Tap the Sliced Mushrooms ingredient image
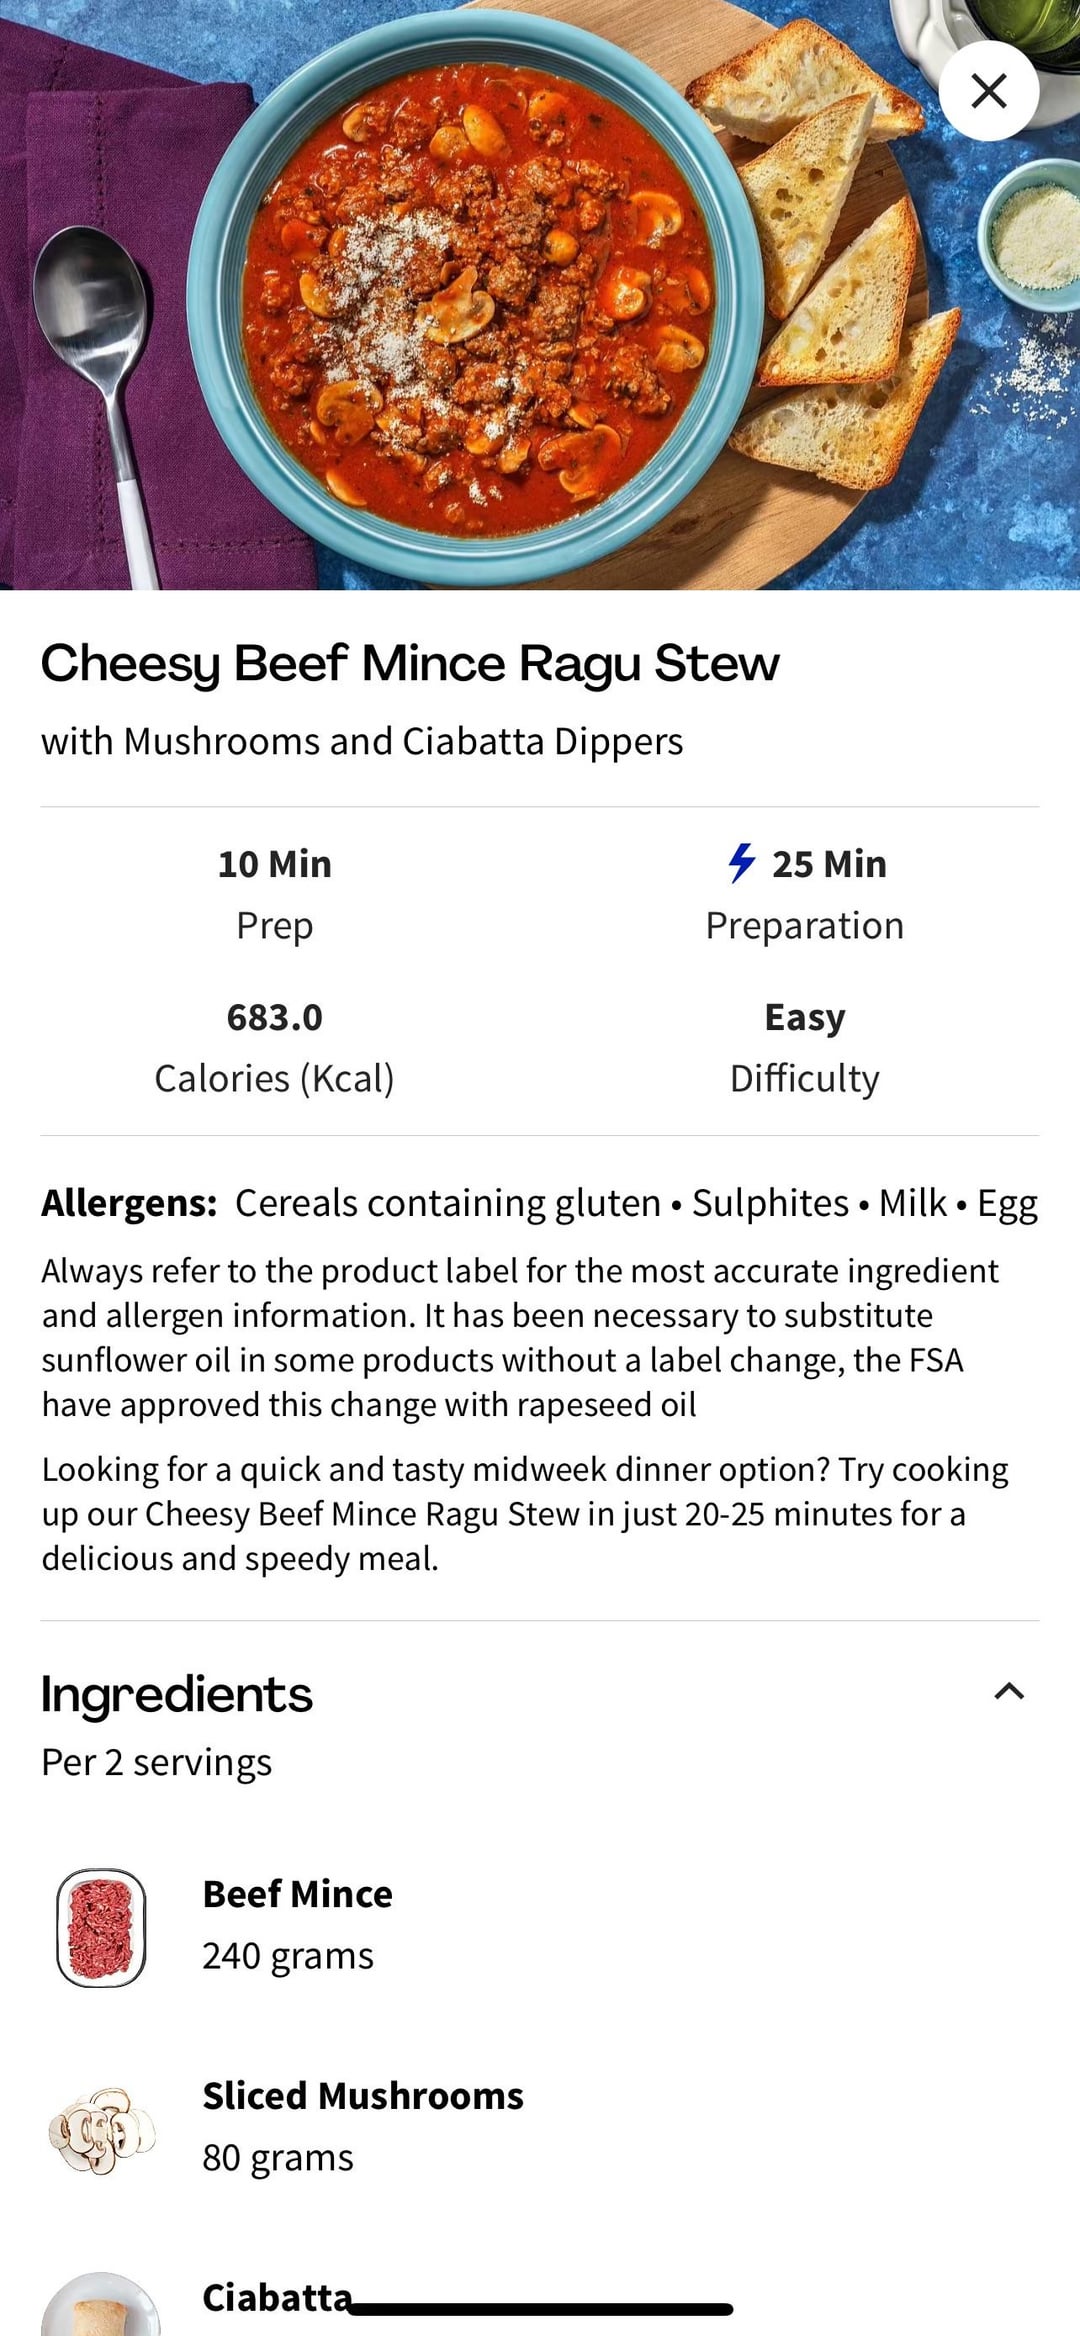1080x2336 pixels. [x=101, y=2128]
